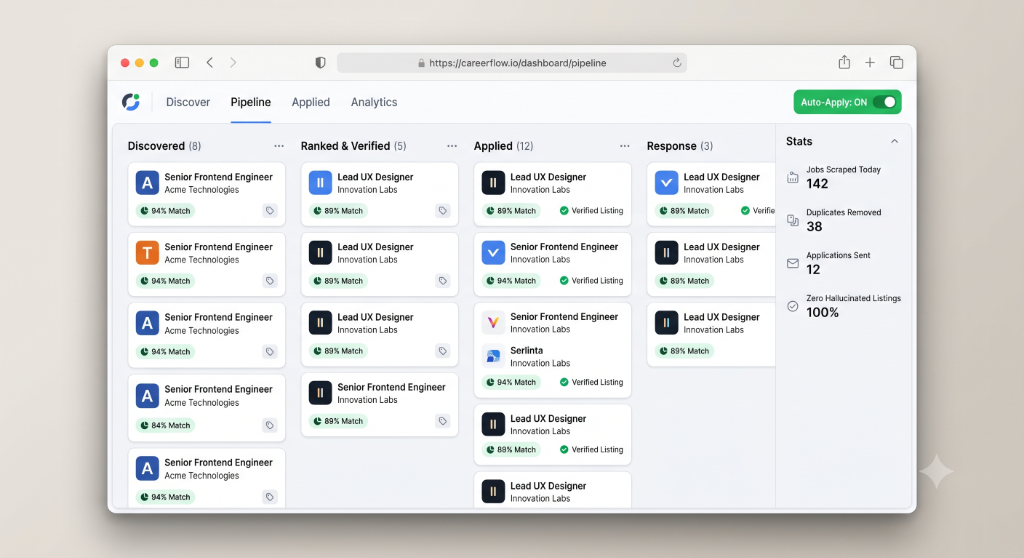The image size is (1024, 558).
Task: Click the blue V logo in Applied column
Action: [493, 252]
